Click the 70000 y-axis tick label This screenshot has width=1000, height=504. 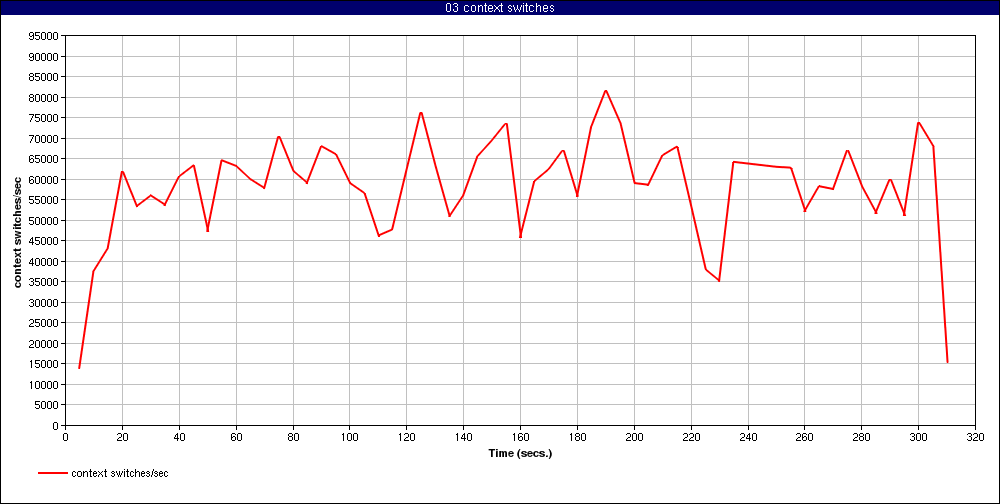click(x=45, y=138)
